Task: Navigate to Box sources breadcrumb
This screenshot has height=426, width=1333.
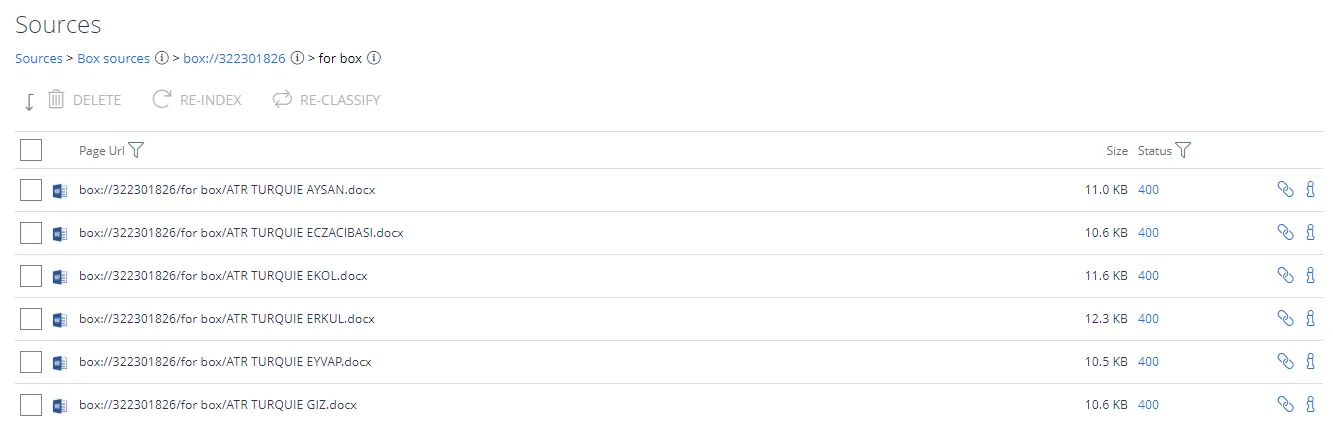Action: pos(113,58)
